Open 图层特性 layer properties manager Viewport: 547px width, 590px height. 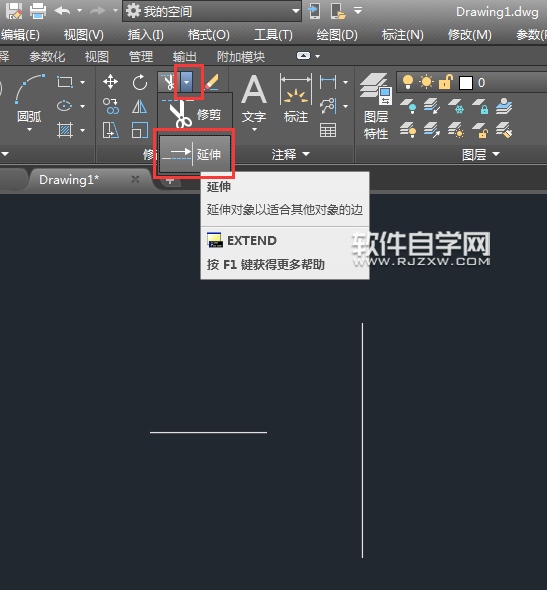point(376,106)
